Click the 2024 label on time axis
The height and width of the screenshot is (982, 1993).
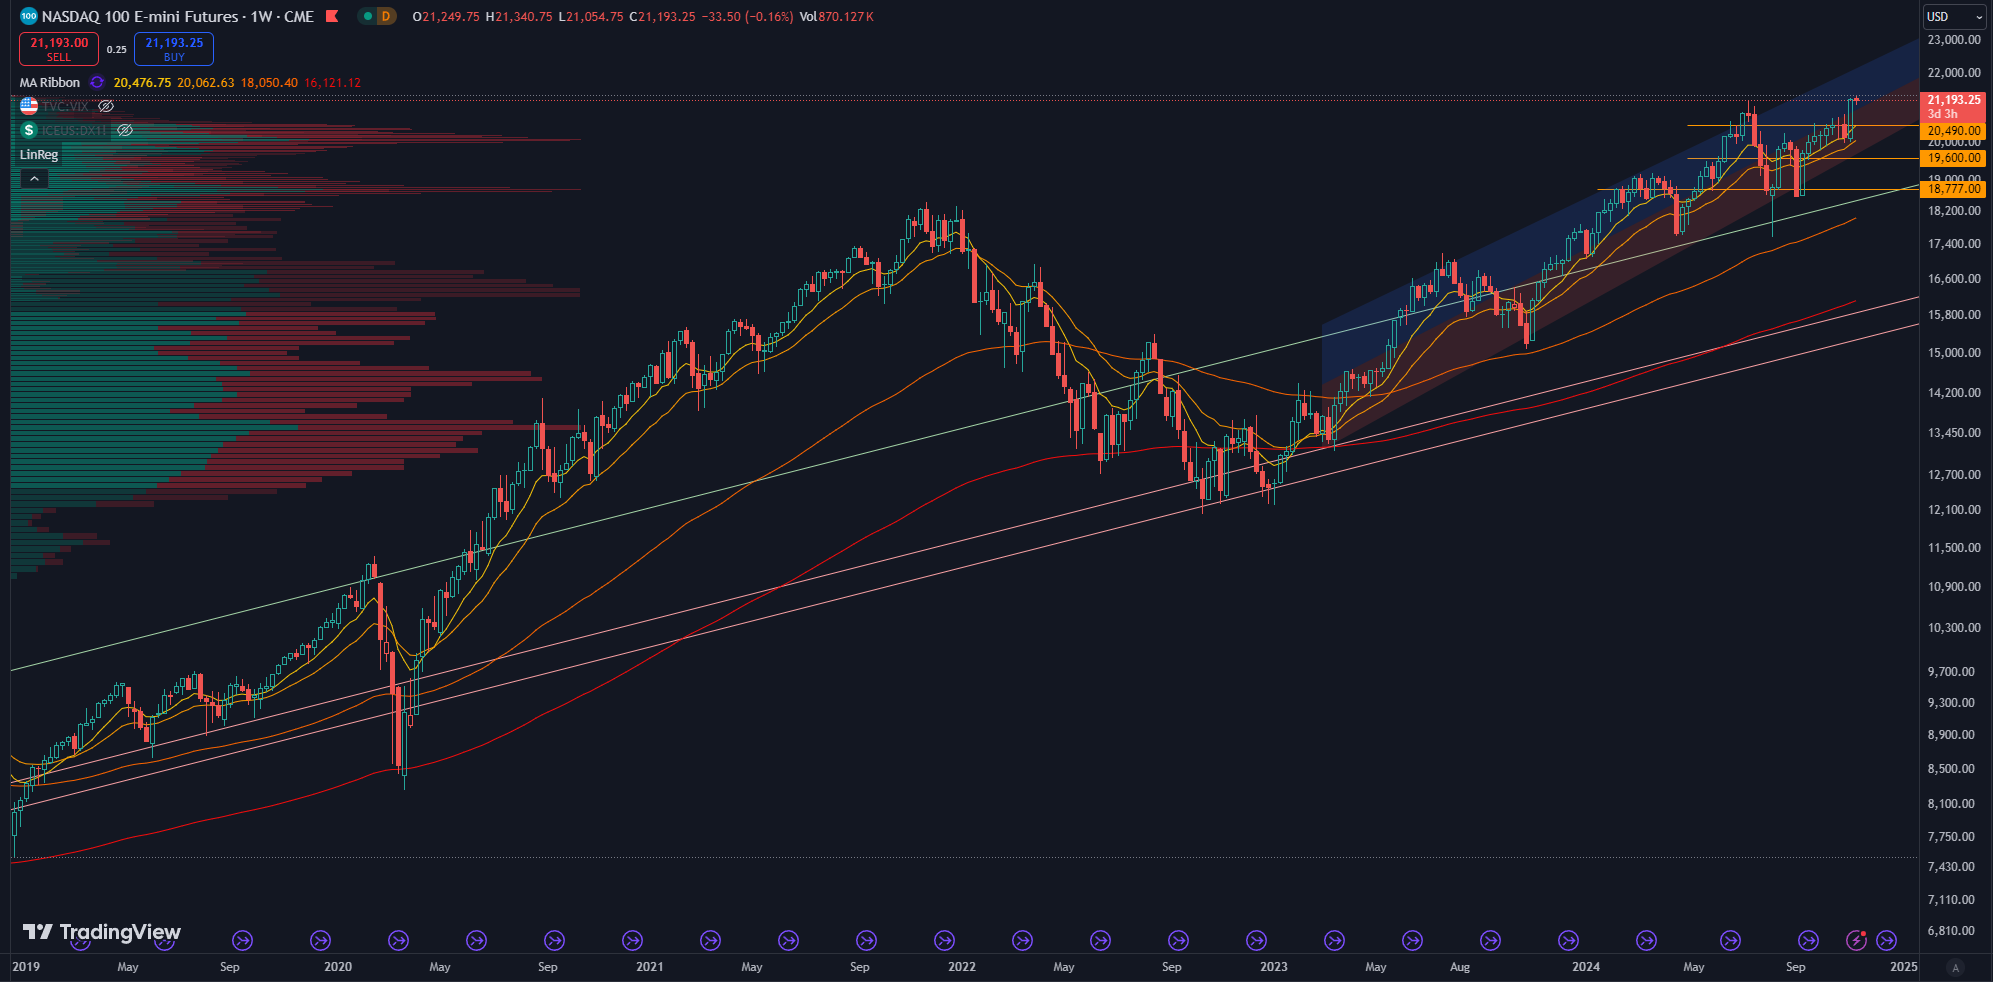pos(1586,967)
